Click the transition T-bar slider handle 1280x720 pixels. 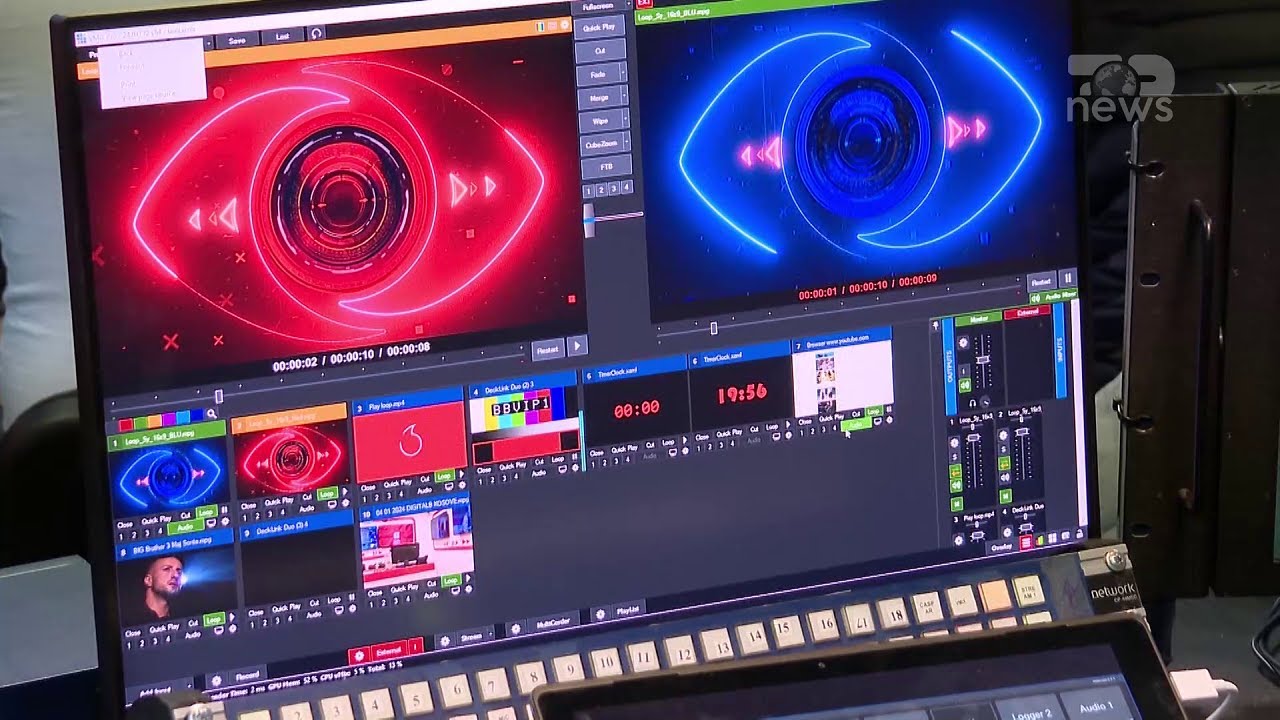tap(589, 222)
